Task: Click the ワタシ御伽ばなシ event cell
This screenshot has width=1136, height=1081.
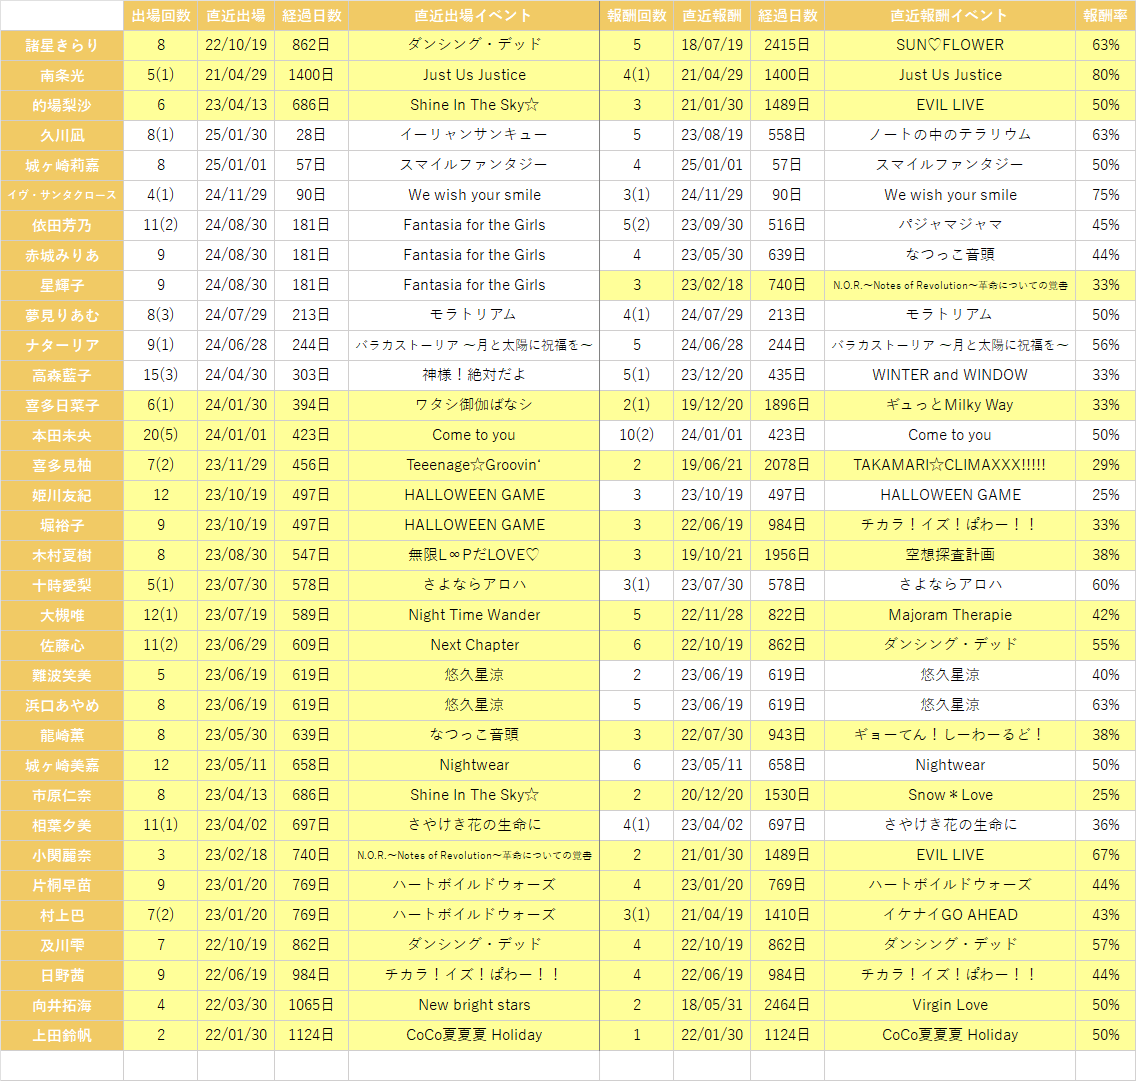Action: pos(474,405)
